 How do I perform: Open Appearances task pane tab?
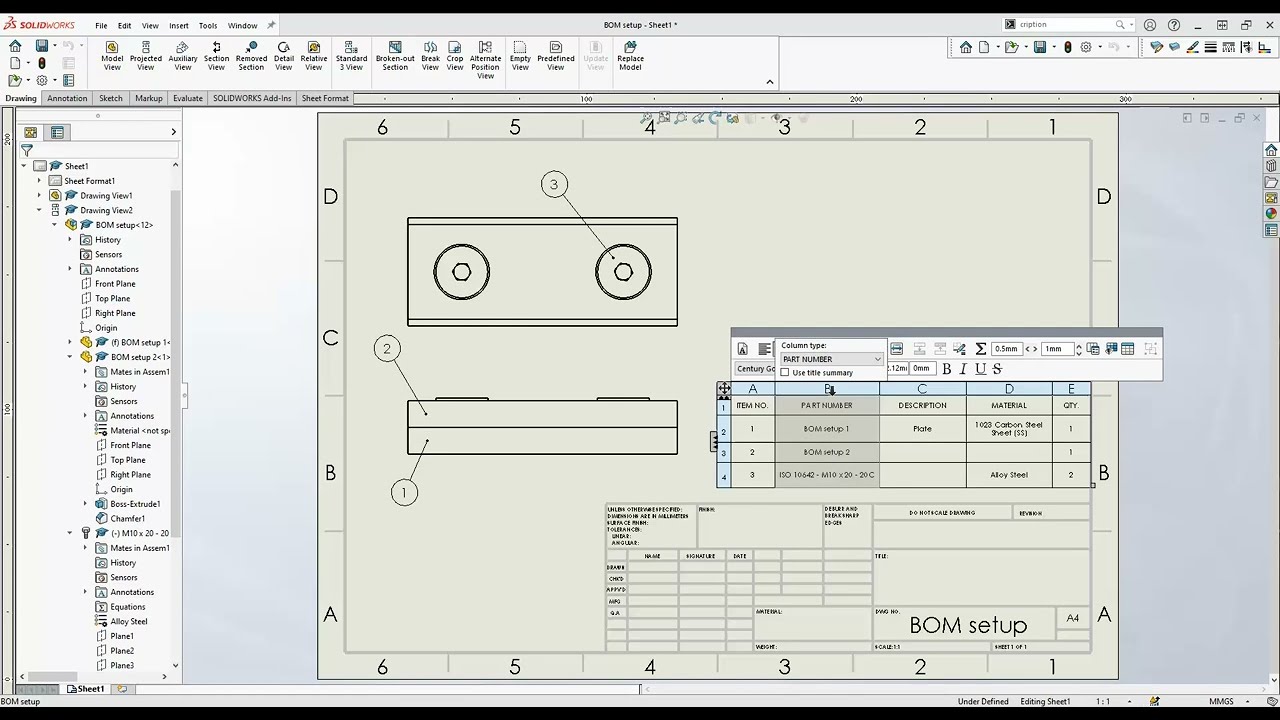(x=1271, y=213)
